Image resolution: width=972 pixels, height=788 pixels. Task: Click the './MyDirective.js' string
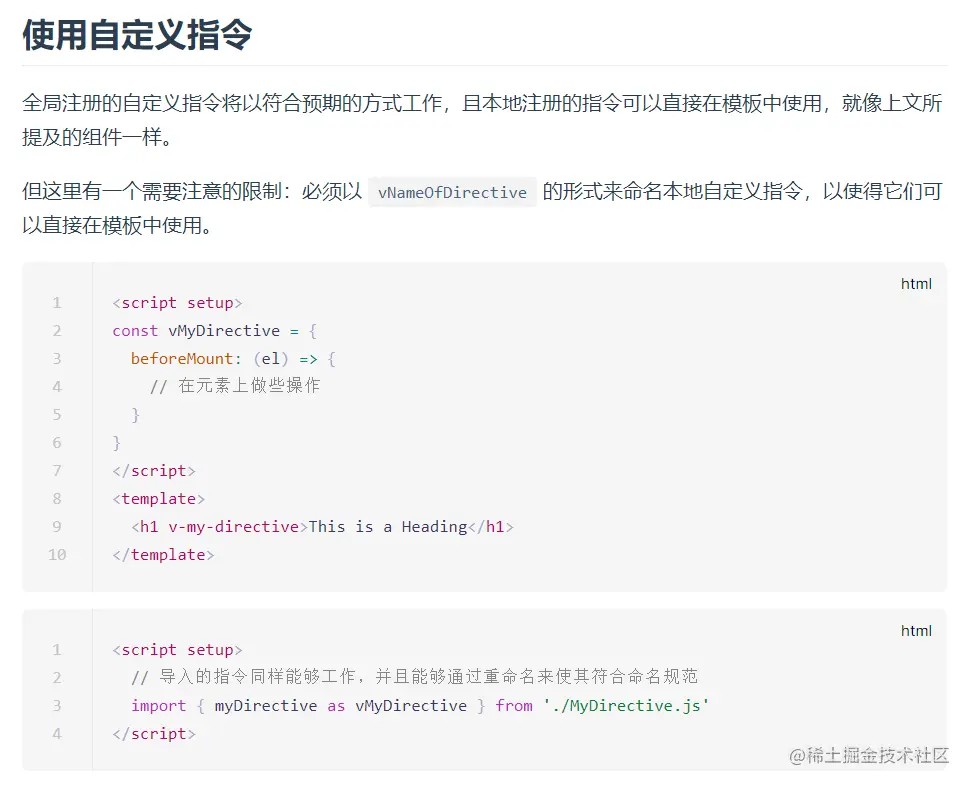(x=626, y=706)
